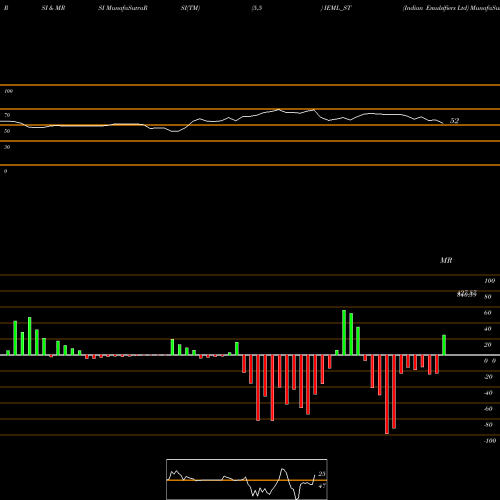The width and height of the screenshot is (500, 500).
Task: Click the RSI value label 52
Action: pos(454,121)
